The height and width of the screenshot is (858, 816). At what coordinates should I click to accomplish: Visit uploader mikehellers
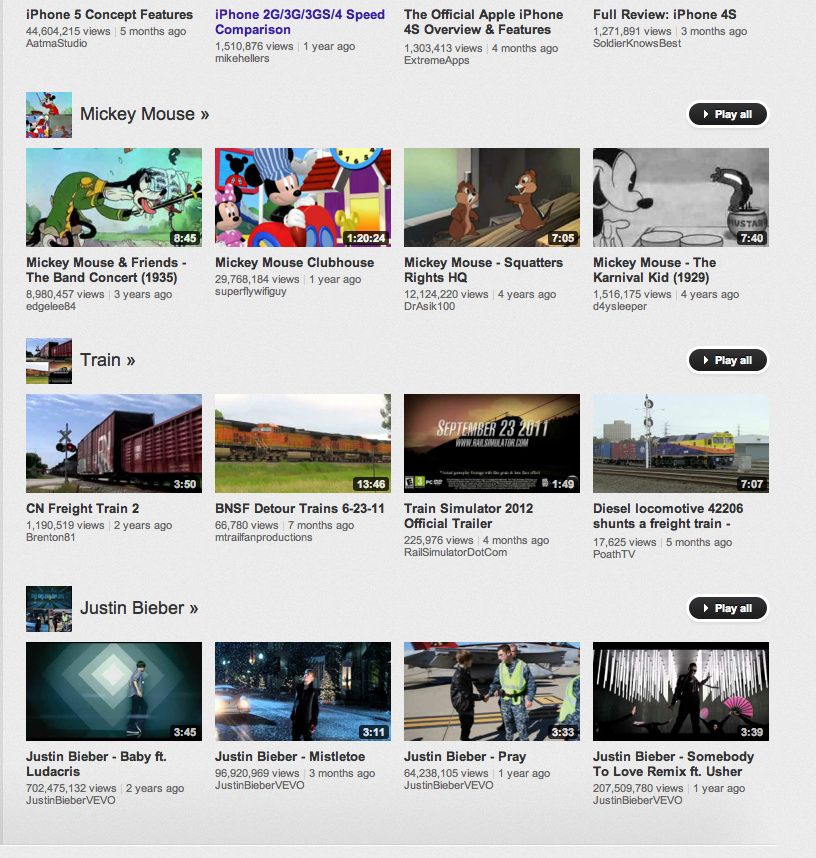tap(242, 58)
